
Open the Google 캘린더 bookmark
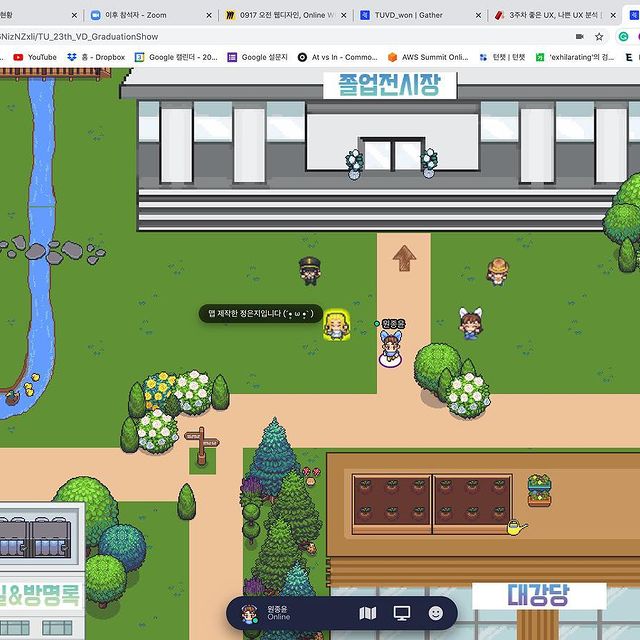click(176, 58)
